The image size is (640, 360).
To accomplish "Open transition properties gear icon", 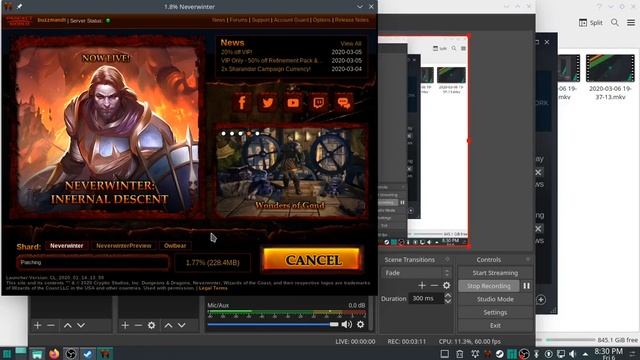I will (447, 285).
